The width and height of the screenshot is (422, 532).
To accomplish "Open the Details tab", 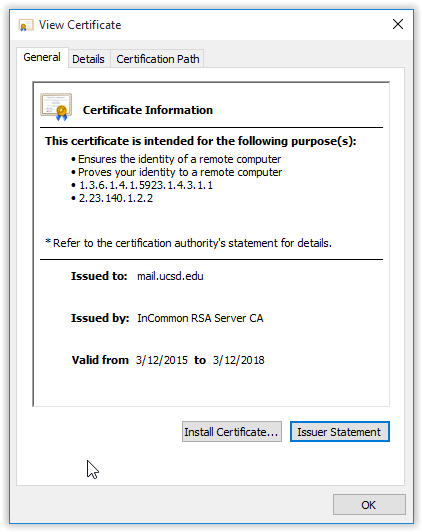I will pos(89,59).
